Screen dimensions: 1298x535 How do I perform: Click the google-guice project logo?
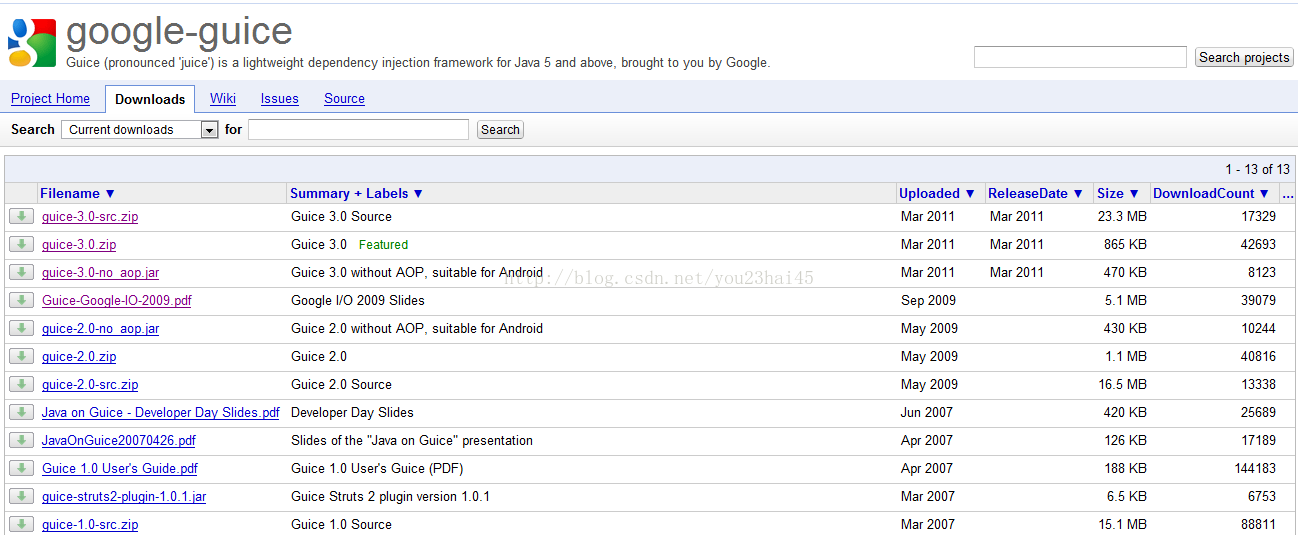pyautogui.click(x=32, y=43)
